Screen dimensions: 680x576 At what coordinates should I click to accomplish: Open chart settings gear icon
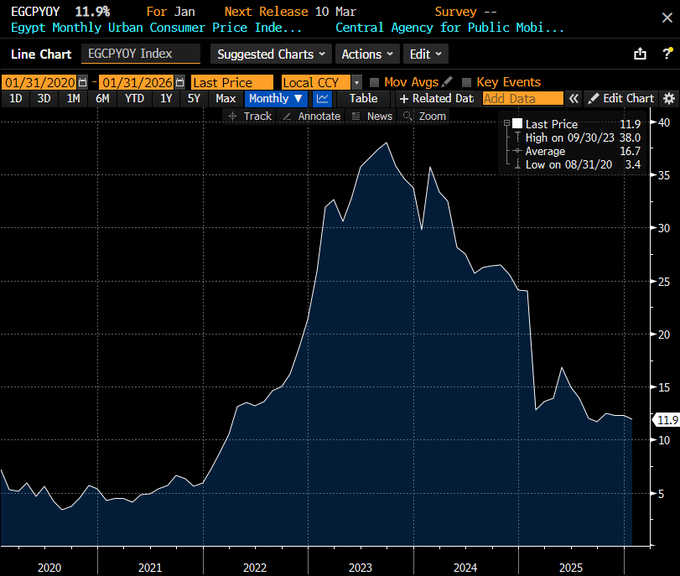[669, 98]
